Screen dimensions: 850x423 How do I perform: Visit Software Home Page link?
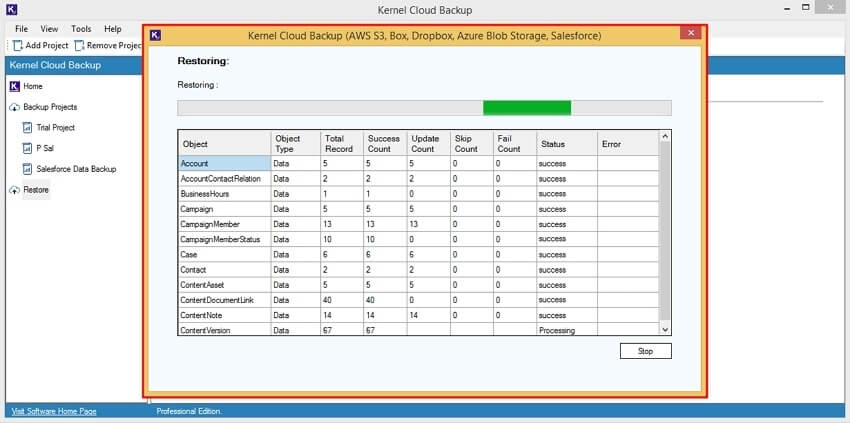pos(54,412)
